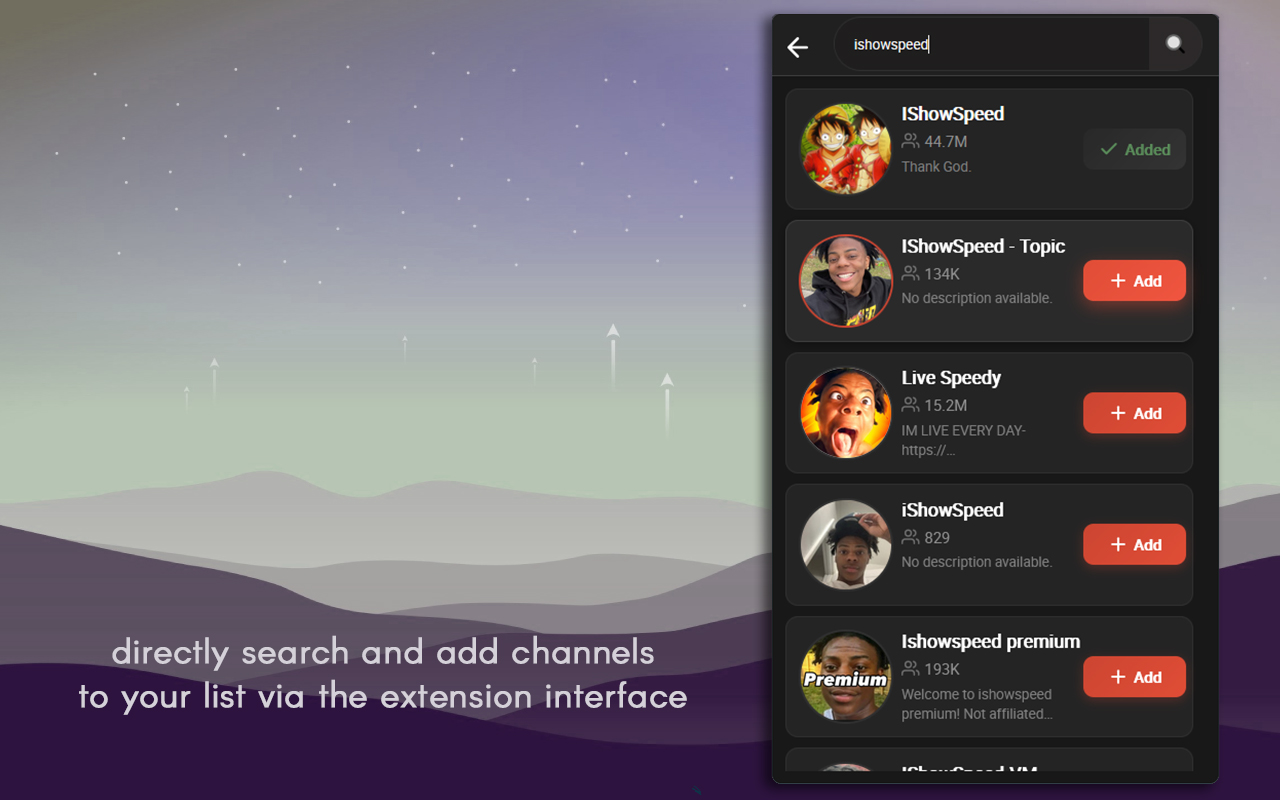The height and width of the screenshot is (800, 1280).
Task: Select the 'iShowSpeed' title above 829 subscribers
Action: pyautogui.click(x=952, y=510)
